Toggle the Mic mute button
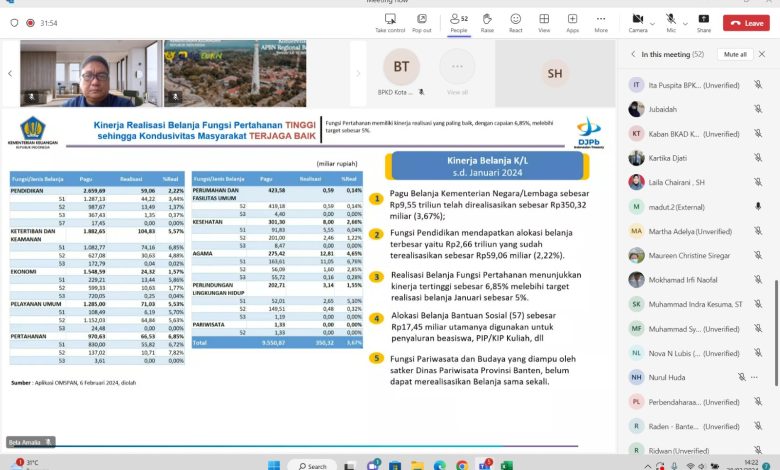 point(670,20)
